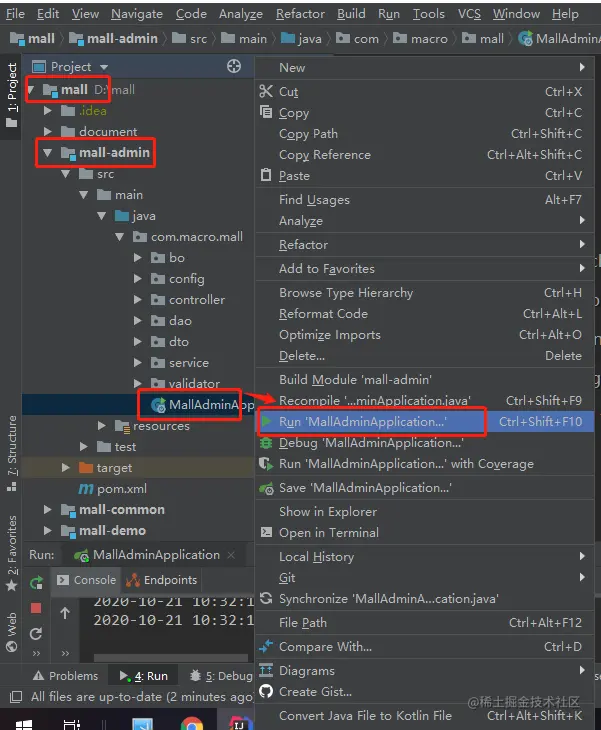Open the VCS menu
This screenshot has width=601, height=730.
point(469,14)
